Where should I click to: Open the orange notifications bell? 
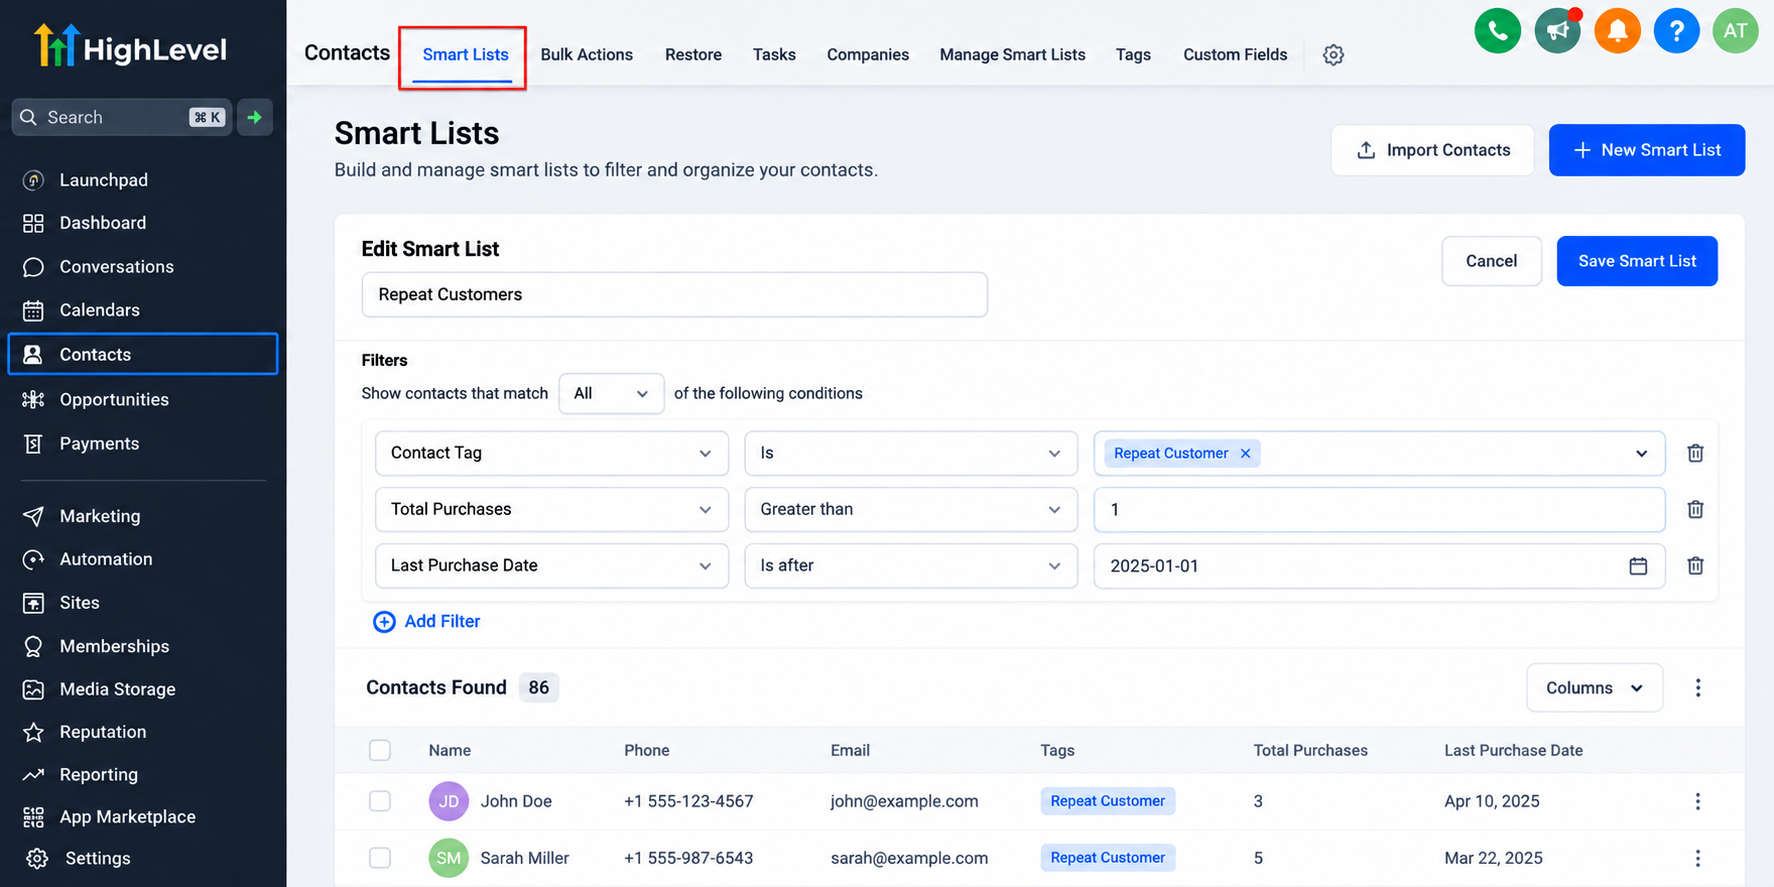click(x=1617, y=31)
